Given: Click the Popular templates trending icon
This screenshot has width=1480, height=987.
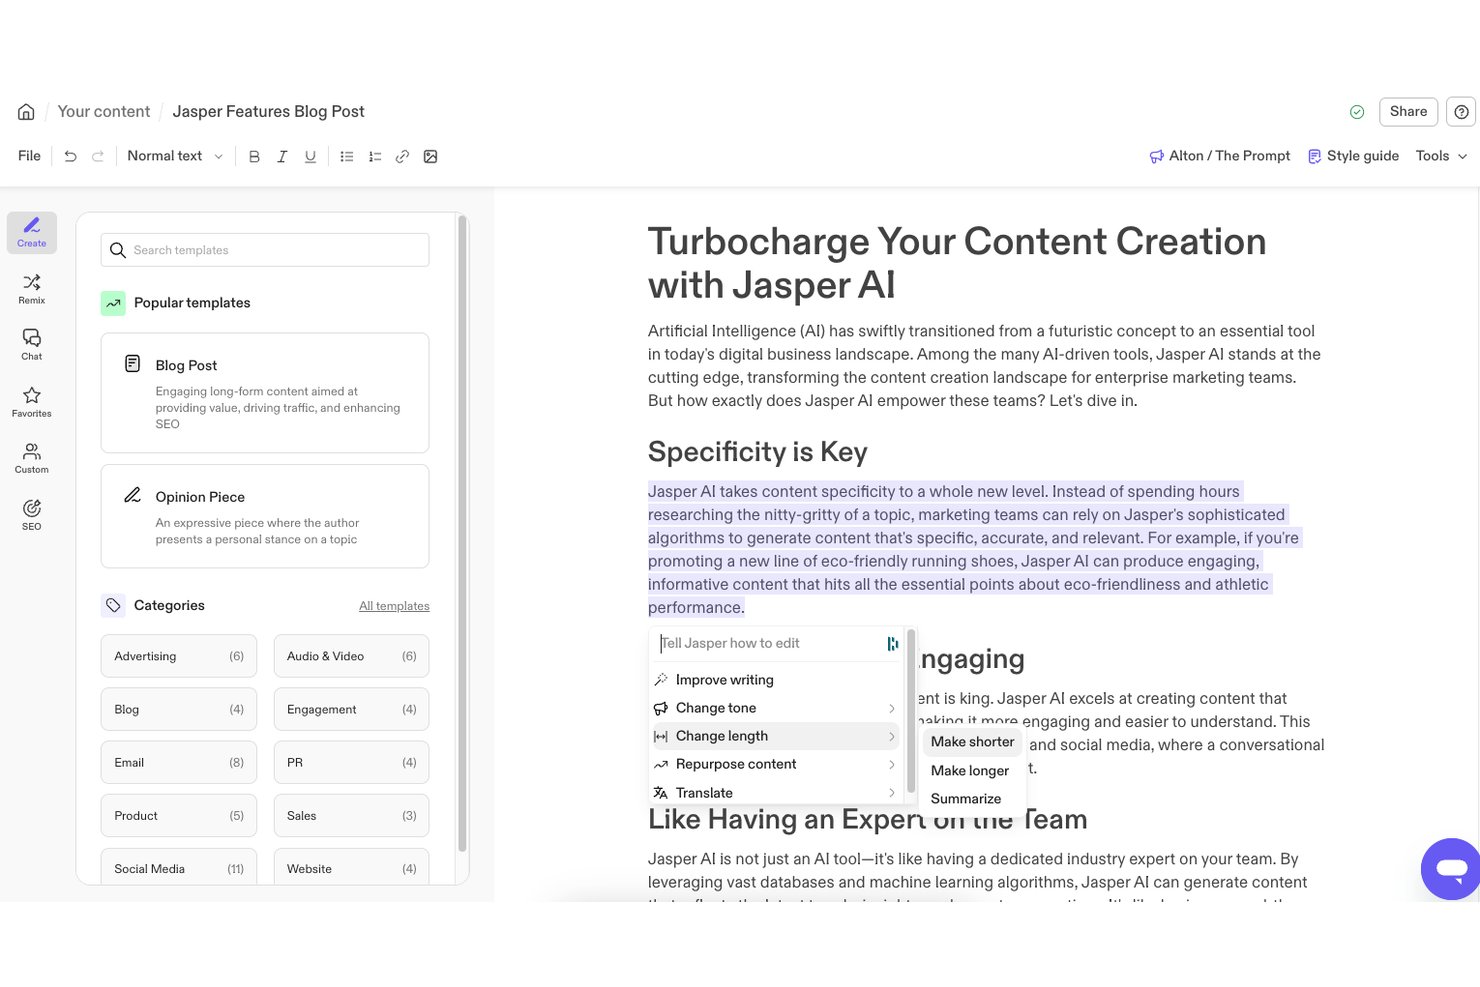Looking at the screenshot, I should [113, 303].
